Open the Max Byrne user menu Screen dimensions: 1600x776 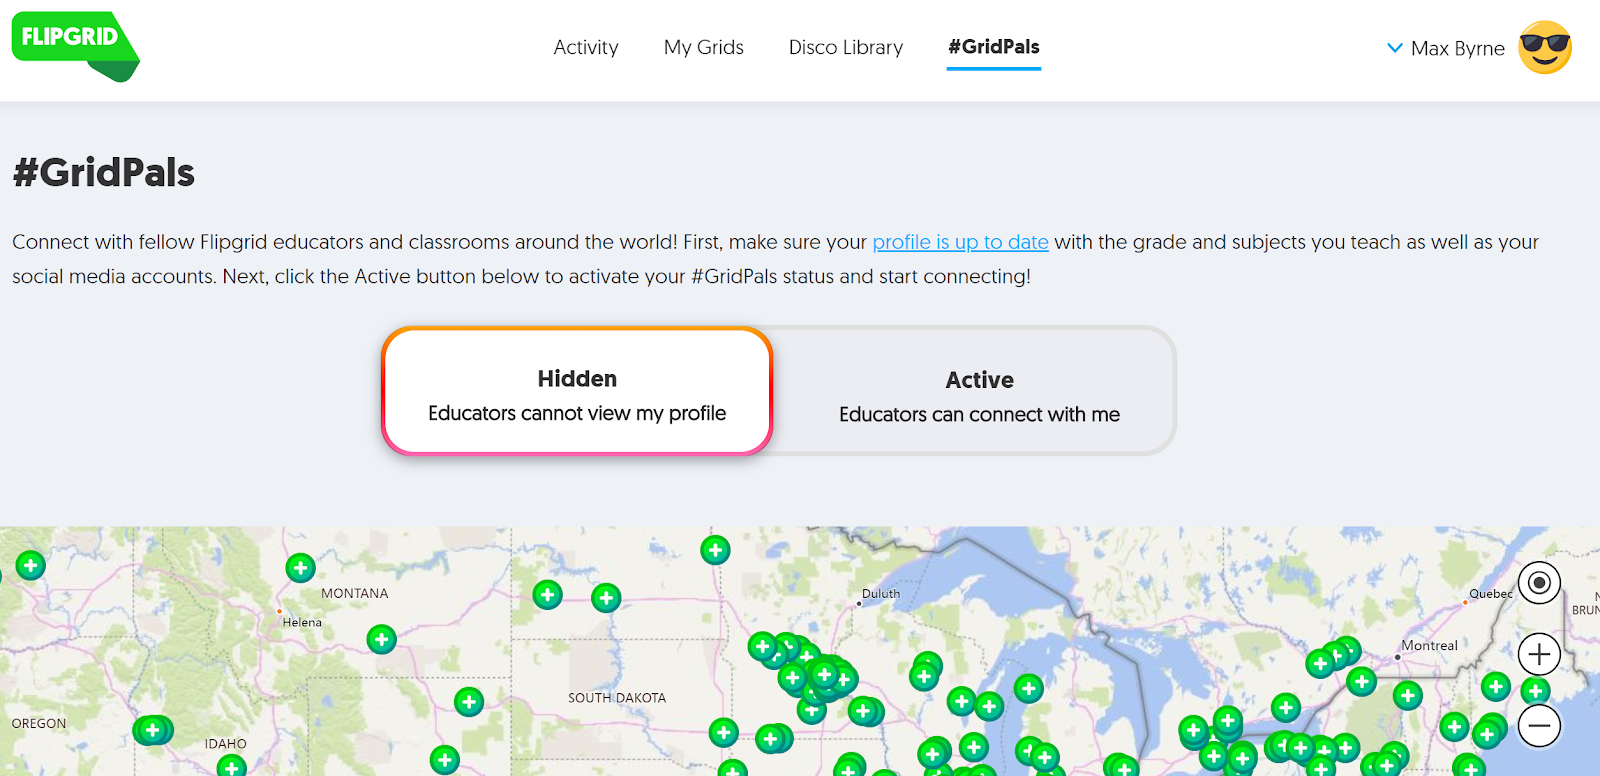pos(1457,48)
